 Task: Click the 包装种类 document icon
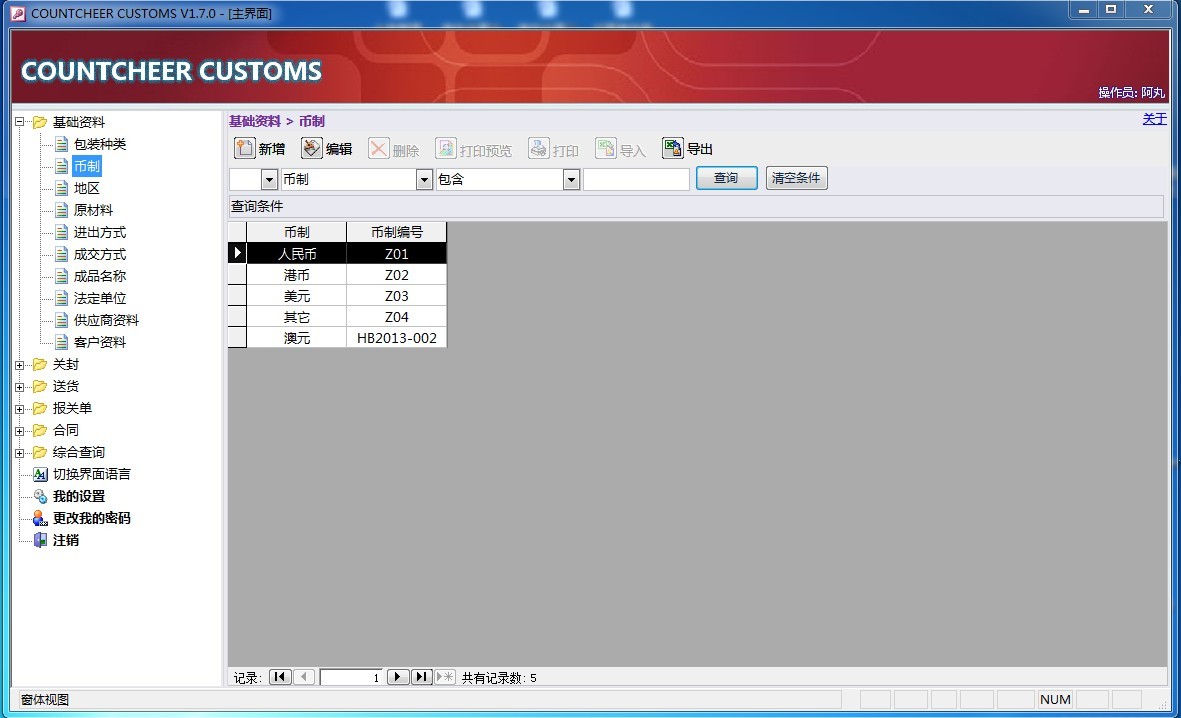62,144
